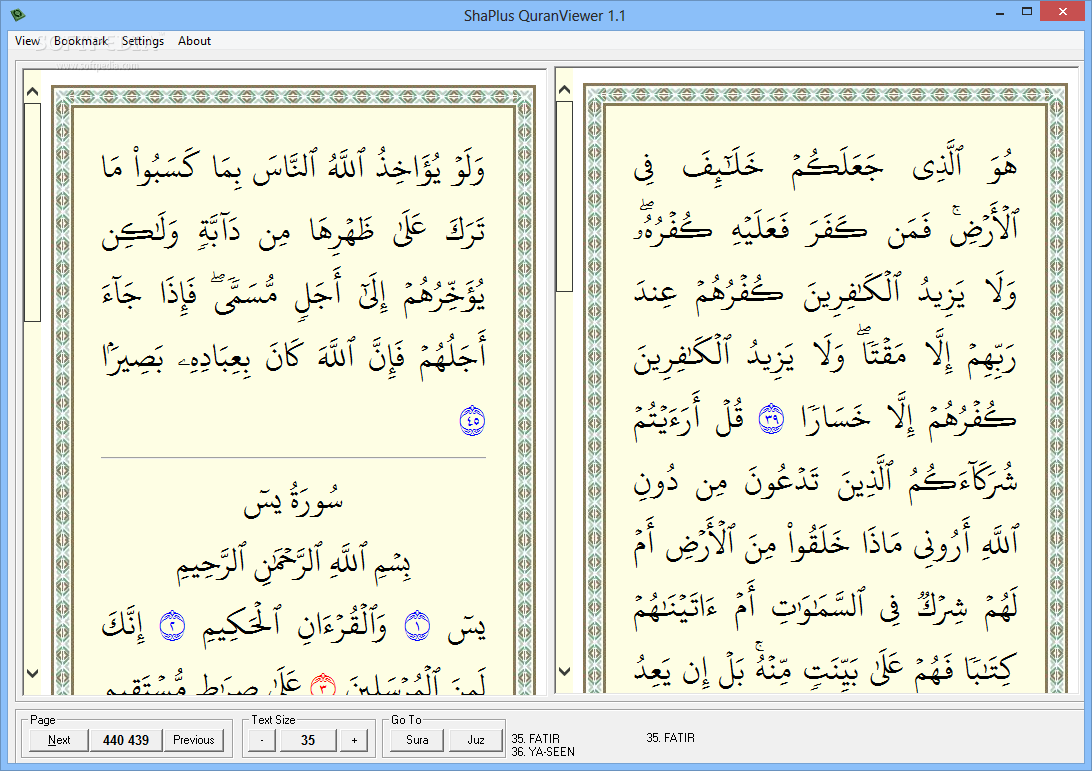
Task: Click the left page scrollbar thumb
Action: pyautogui.click(x=32, y=212)
